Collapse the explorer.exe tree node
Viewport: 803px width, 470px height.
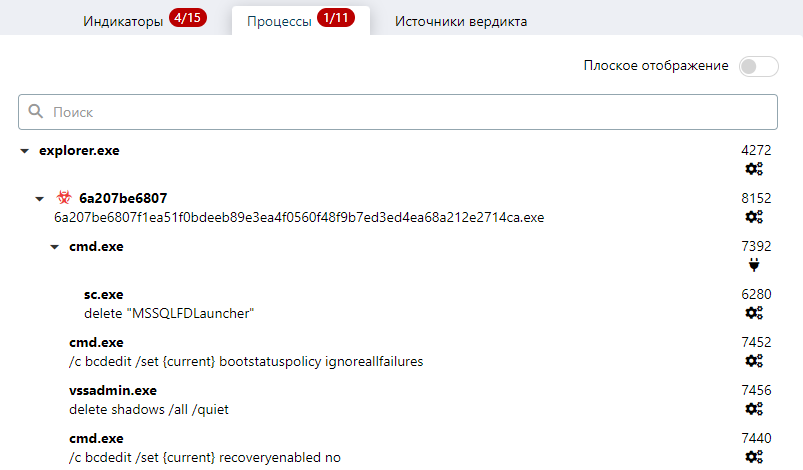24,151
